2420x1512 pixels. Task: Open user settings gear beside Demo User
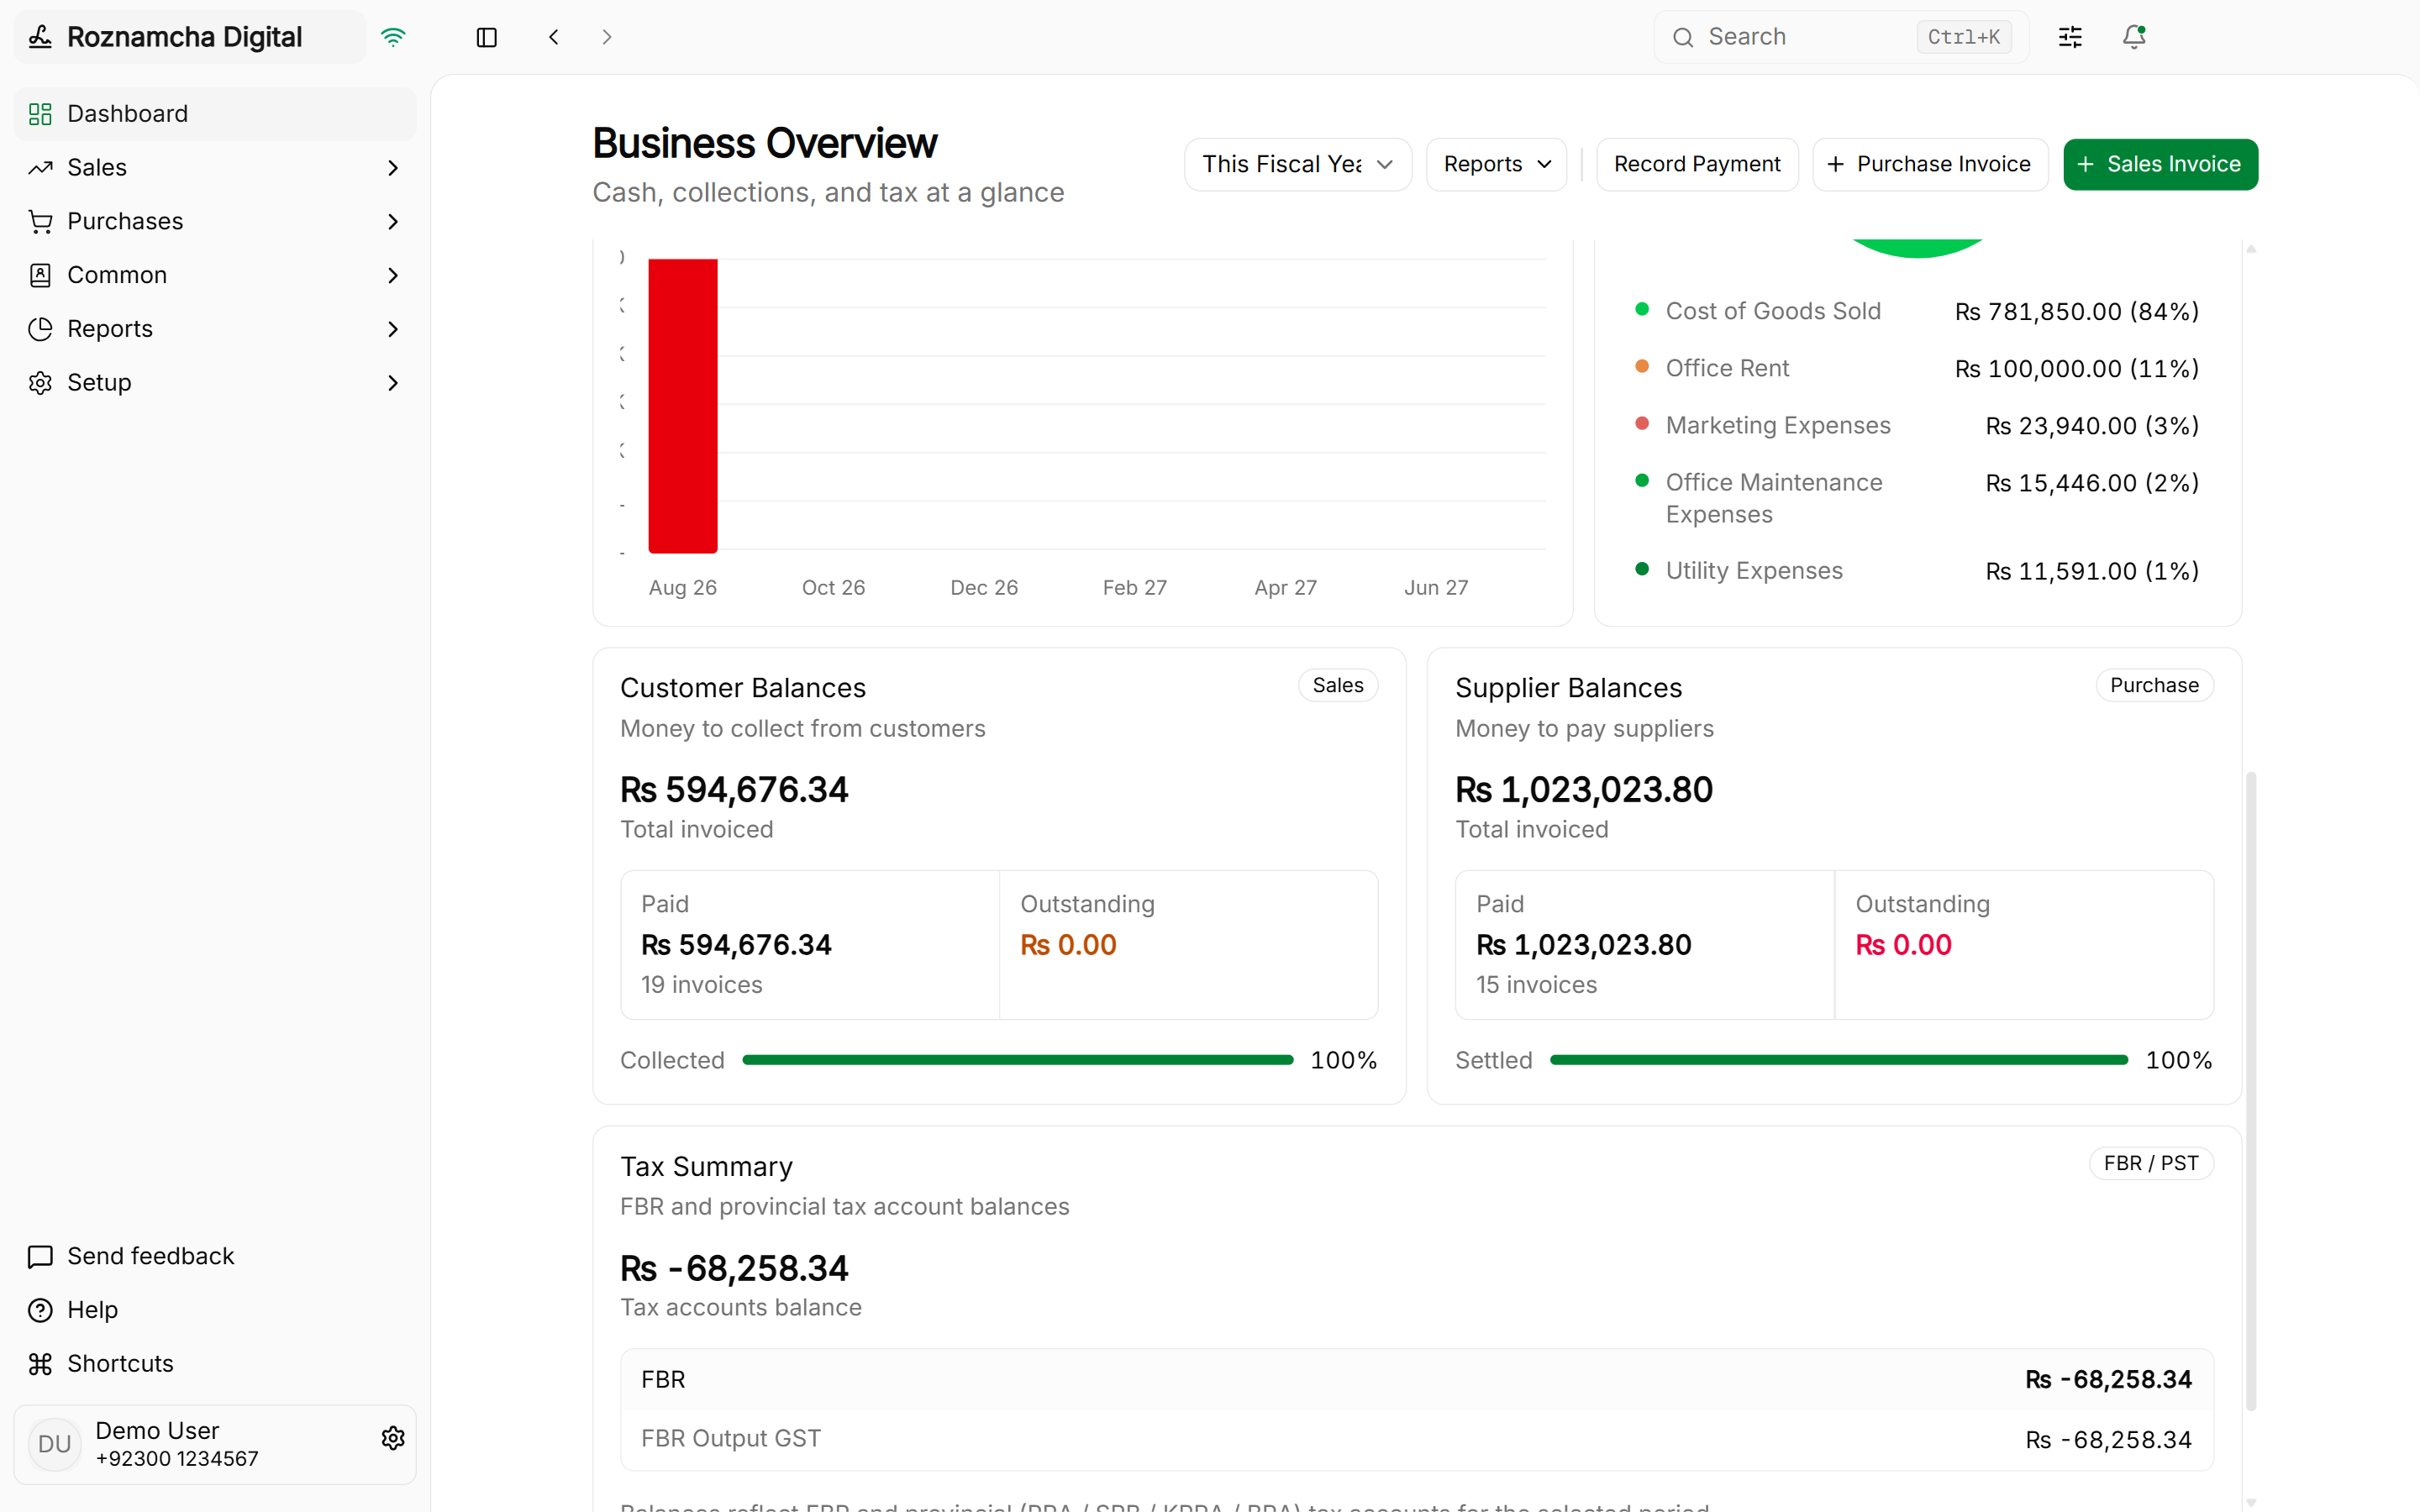[393, 1438]
